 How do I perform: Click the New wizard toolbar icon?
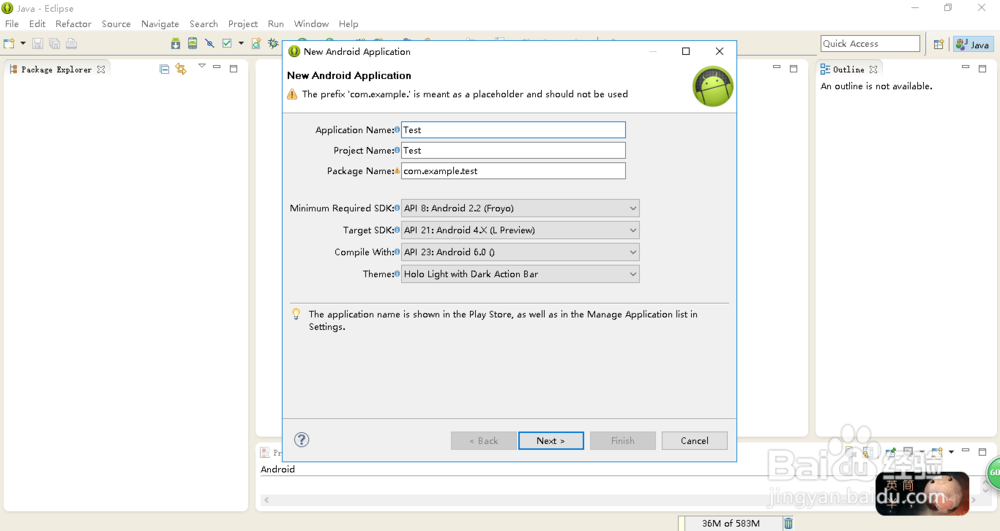pyautogui.click(x=9, y=43)
